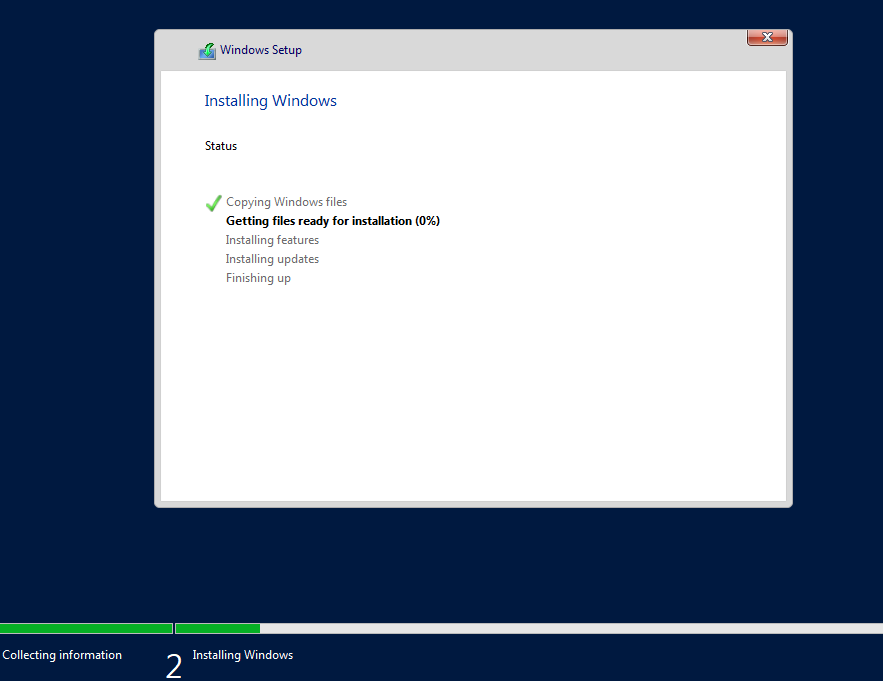Select the 'Copying Windows files' step
The width and height of the screenshot is (883, 681).
coord(286,202)
